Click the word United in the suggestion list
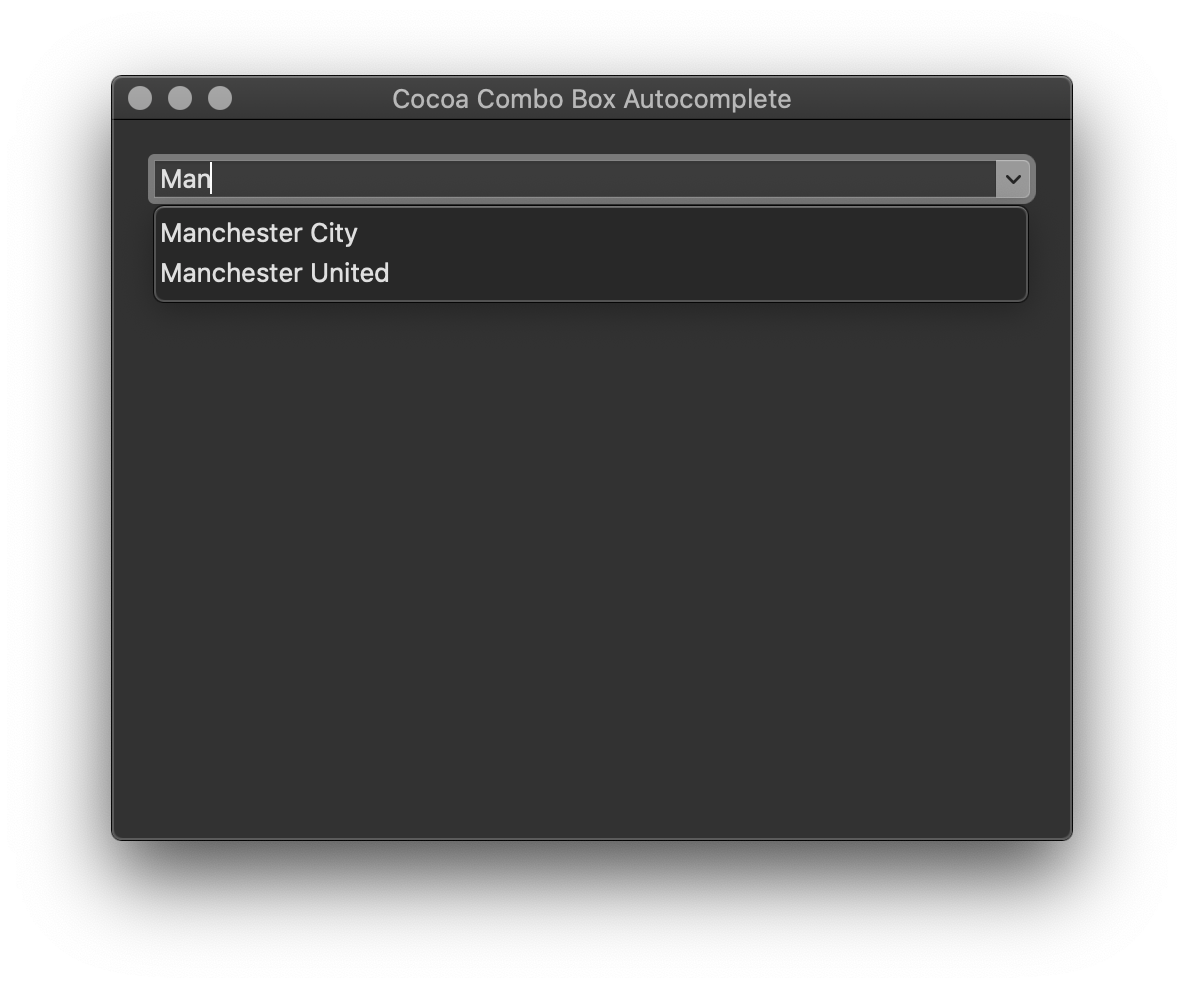The image size is (1184, 988). (x=350, y=273)
